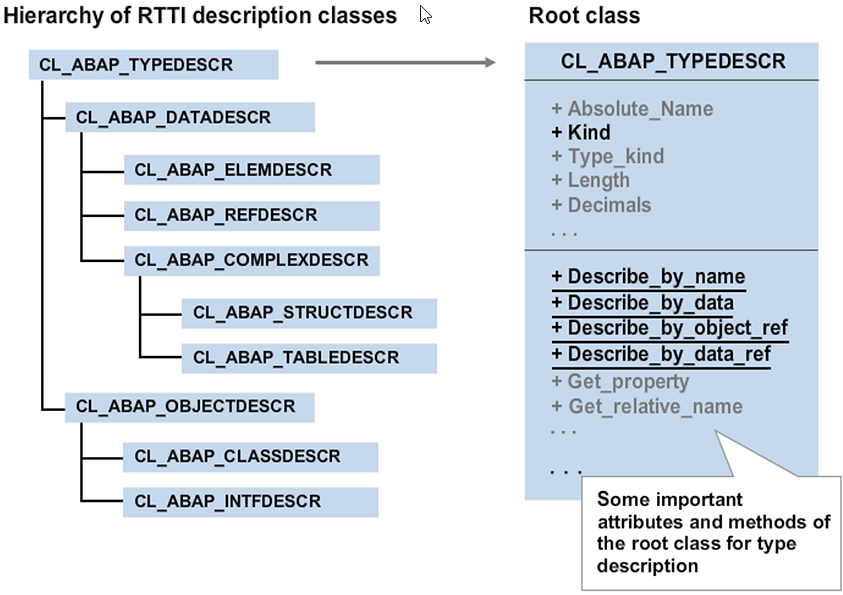Click the Describe_by_data method
Screen dimensions: 843x595
point(642,303)
